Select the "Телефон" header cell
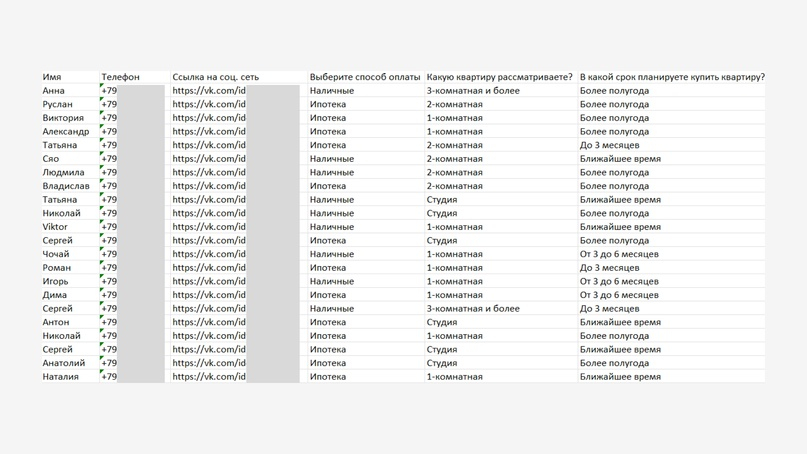807x454 pixels. click(121, 77)
